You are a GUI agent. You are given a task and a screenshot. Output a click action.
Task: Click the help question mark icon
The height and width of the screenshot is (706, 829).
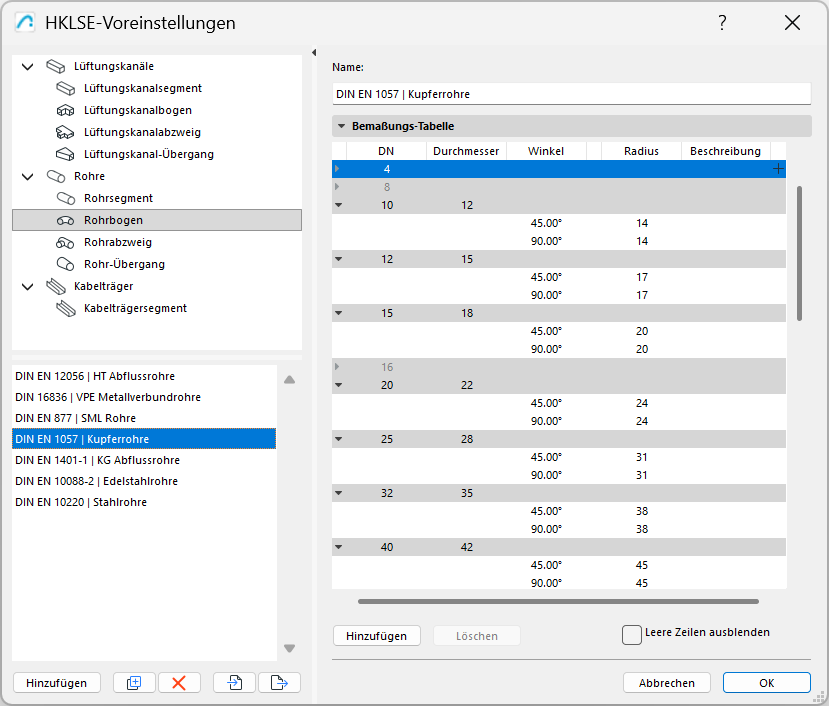[x=722, y=23]
